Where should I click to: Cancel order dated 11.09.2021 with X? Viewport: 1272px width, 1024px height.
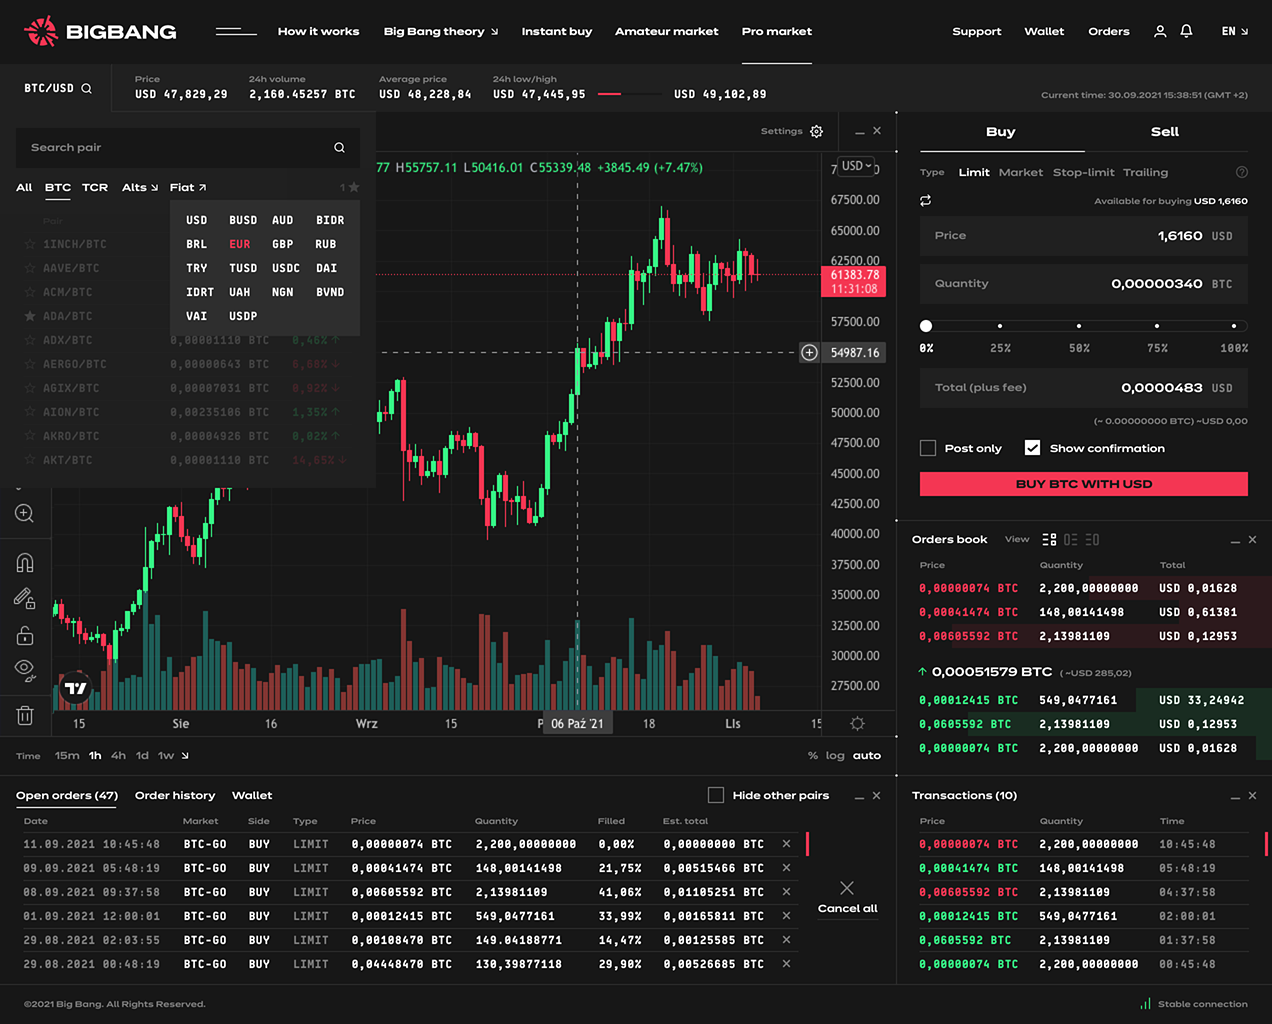pos(786,844)
